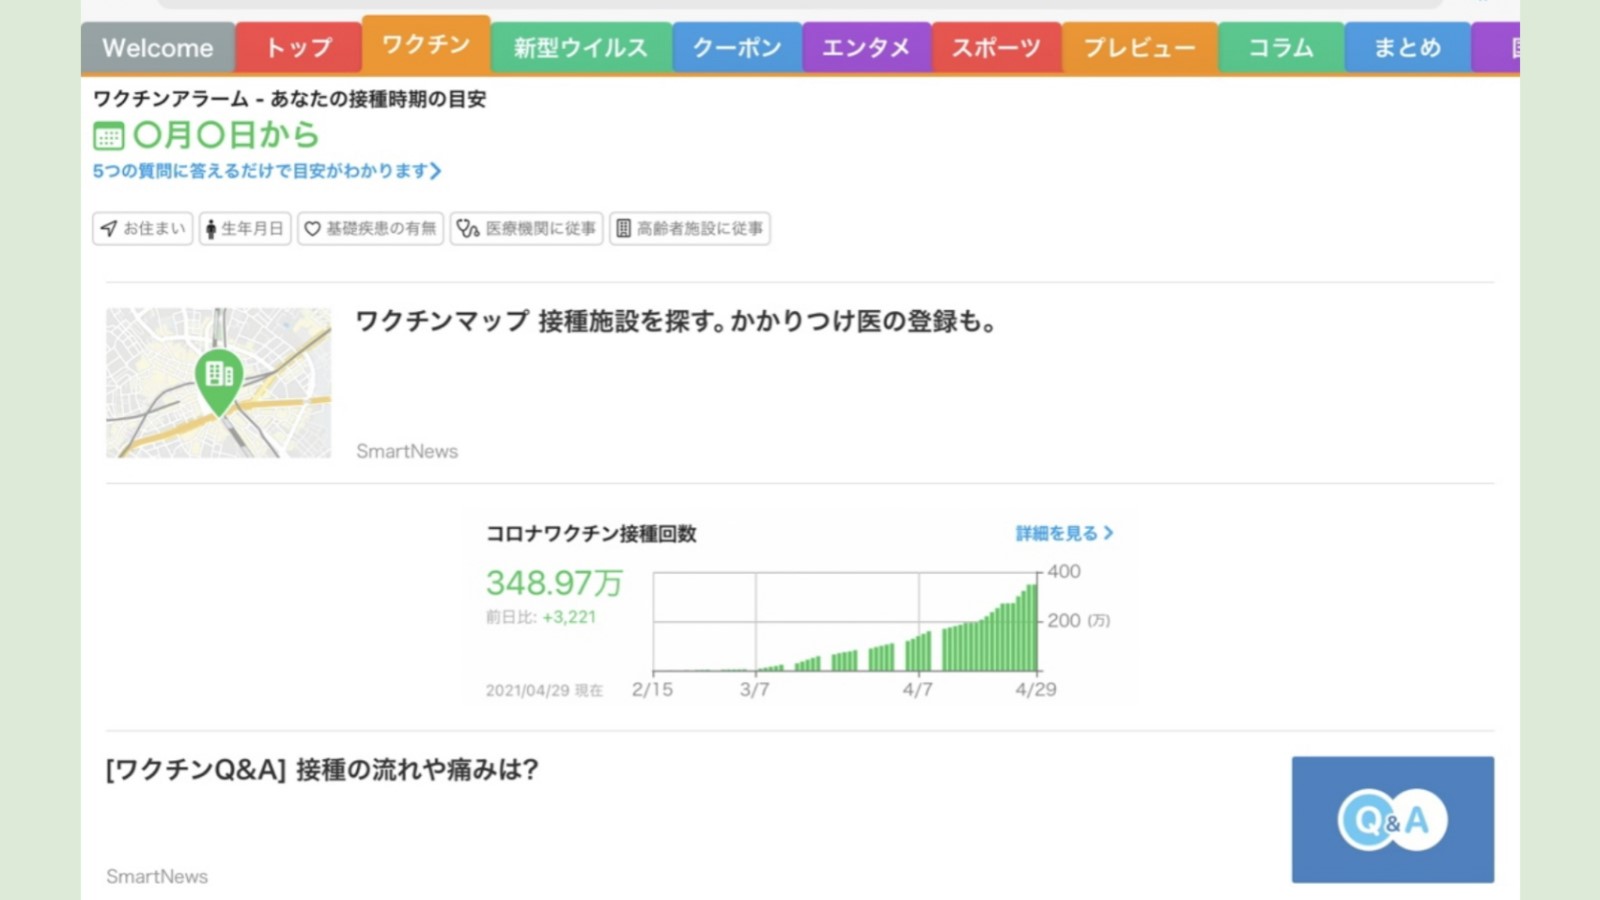Open the スポーツ tab
Screen dimensions: 1600x900
pos(996,48)
